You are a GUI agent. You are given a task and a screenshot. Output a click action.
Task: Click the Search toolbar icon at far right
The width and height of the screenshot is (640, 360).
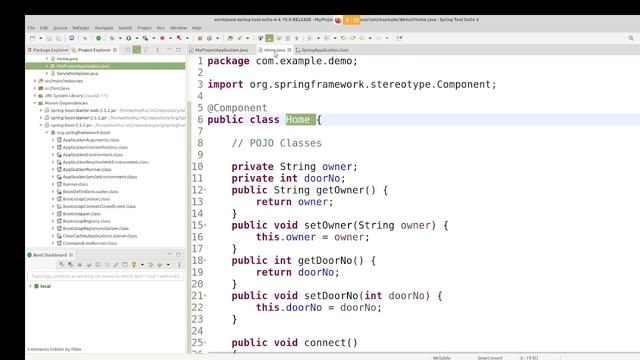631,38
